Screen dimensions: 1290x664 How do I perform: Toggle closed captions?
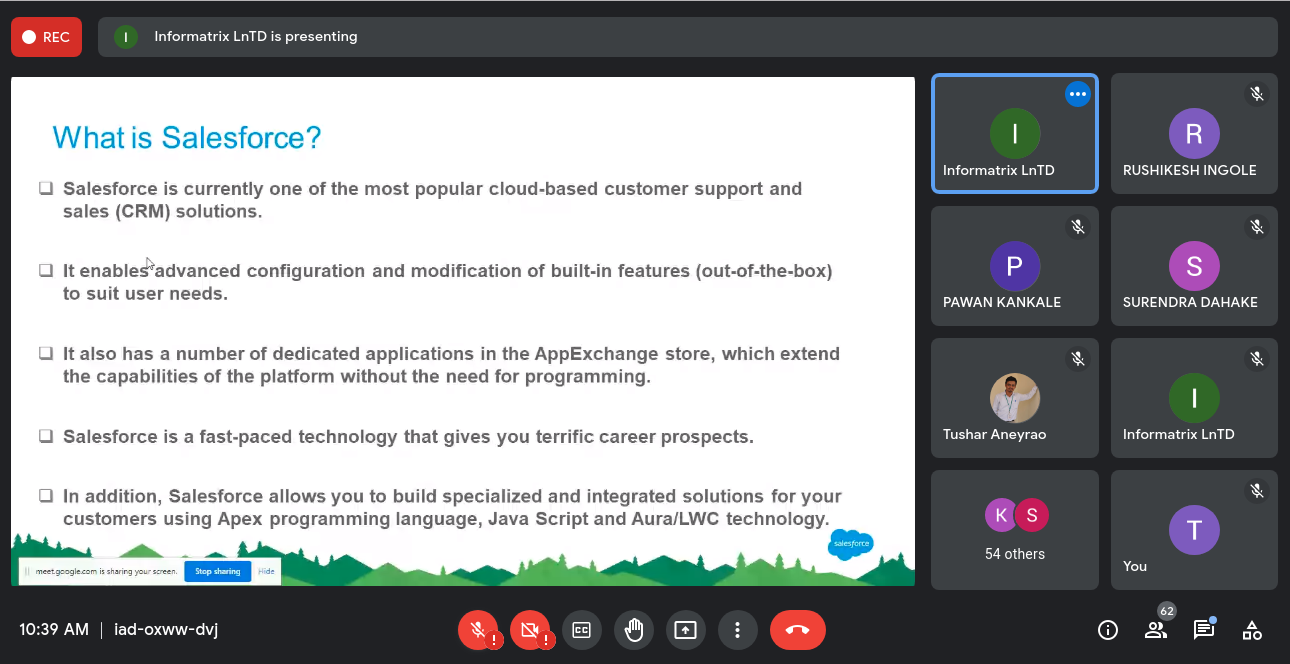582,630
